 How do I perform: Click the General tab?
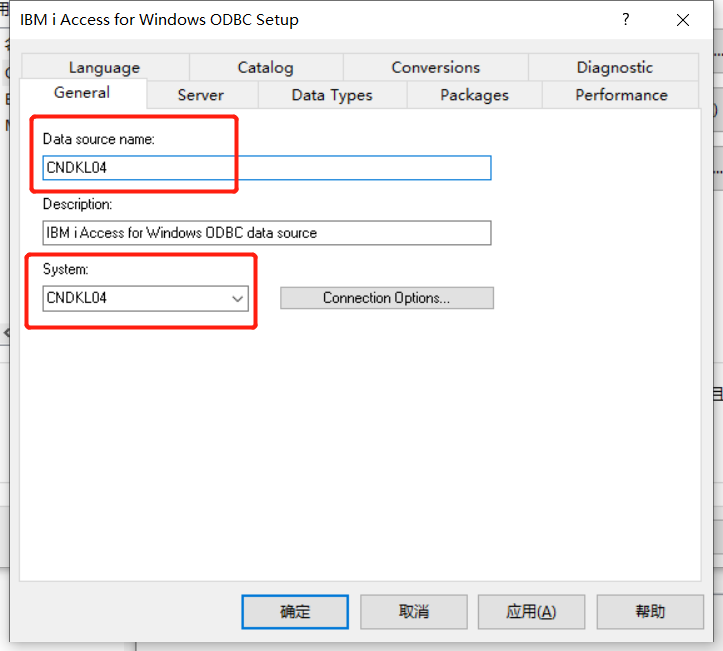pyautogui.click(x=83, y=93)
